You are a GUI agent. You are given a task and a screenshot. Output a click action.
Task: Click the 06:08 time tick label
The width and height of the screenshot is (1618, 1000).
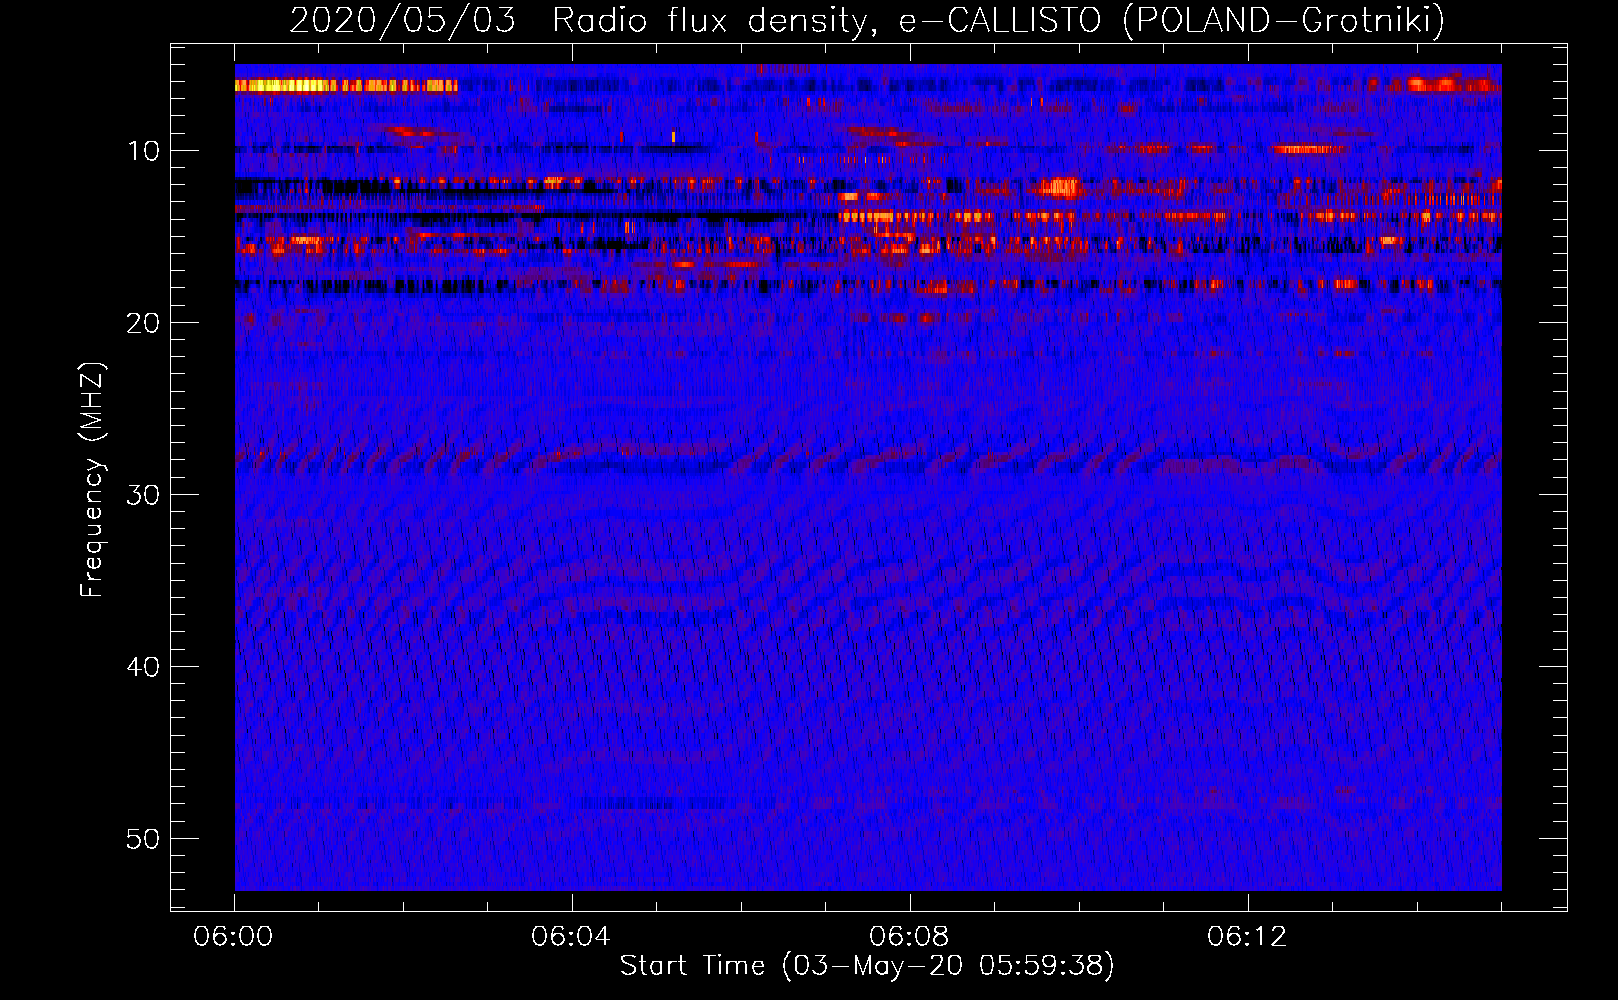[909, 937]
